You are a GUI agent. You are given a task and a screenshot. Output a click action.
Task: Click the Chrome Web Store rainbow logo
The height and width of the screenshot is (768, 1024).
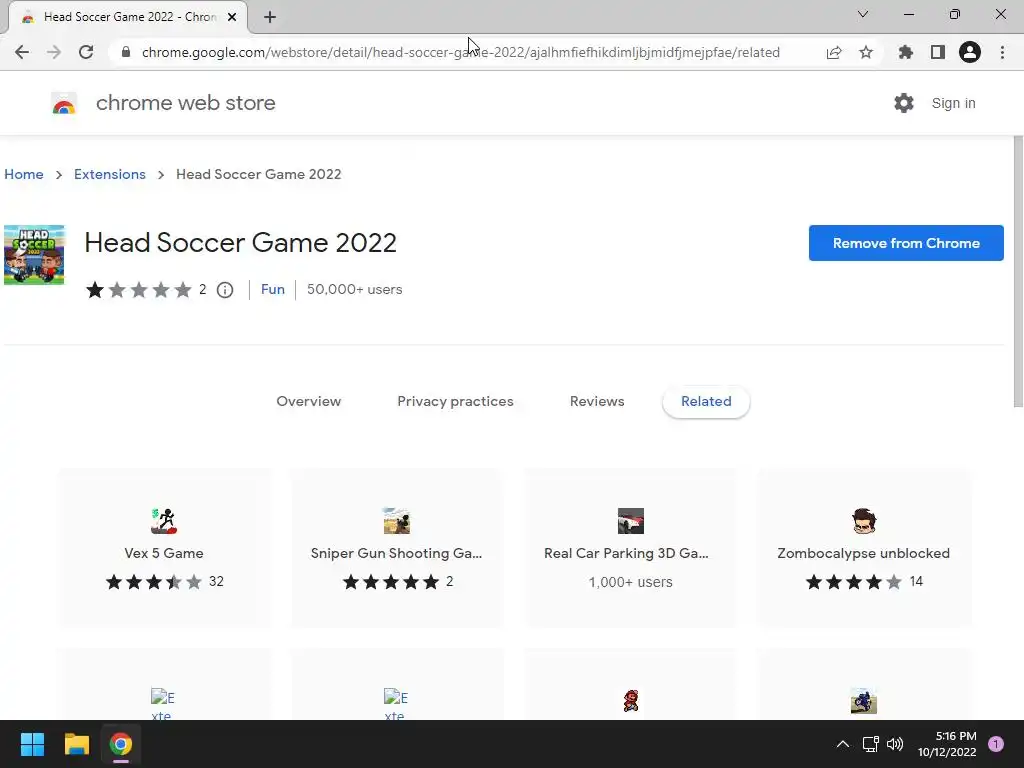64,103
